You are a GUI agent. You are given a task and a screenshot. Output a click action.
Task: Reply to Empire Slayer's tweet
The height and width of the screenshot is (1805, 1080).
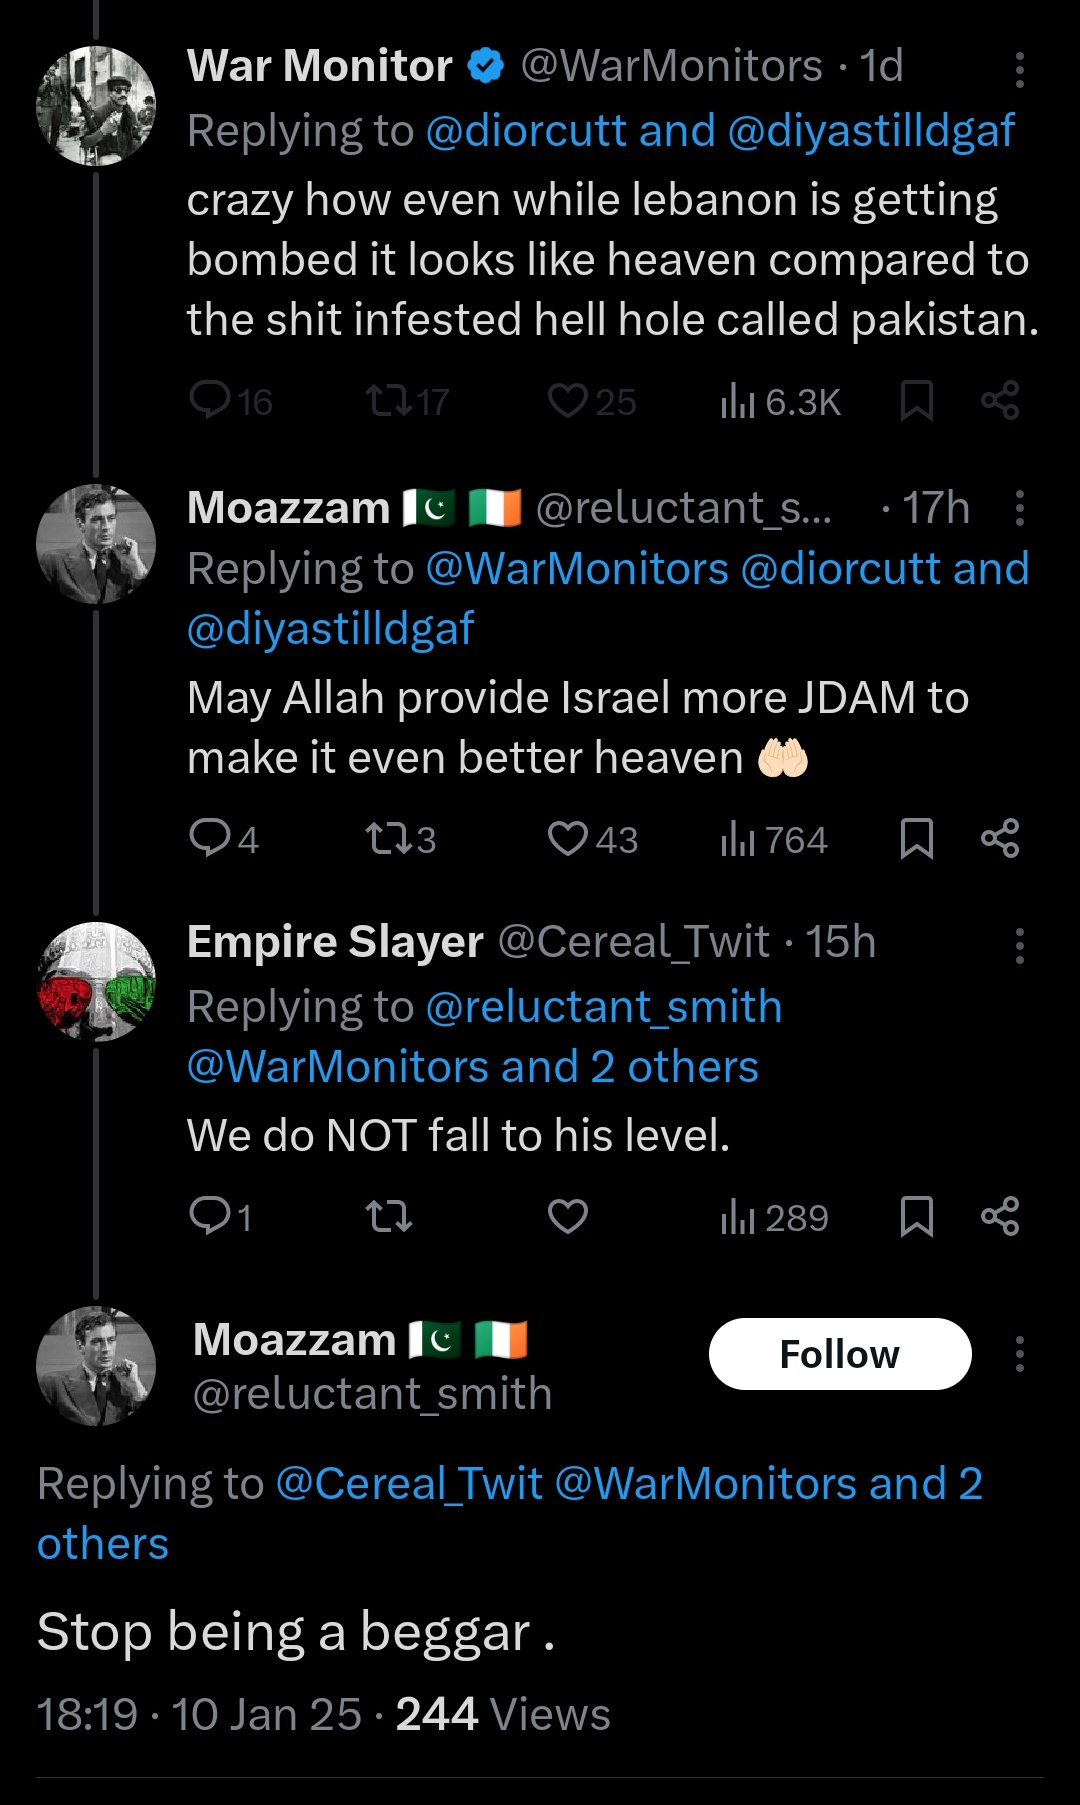pos(210,1217)
